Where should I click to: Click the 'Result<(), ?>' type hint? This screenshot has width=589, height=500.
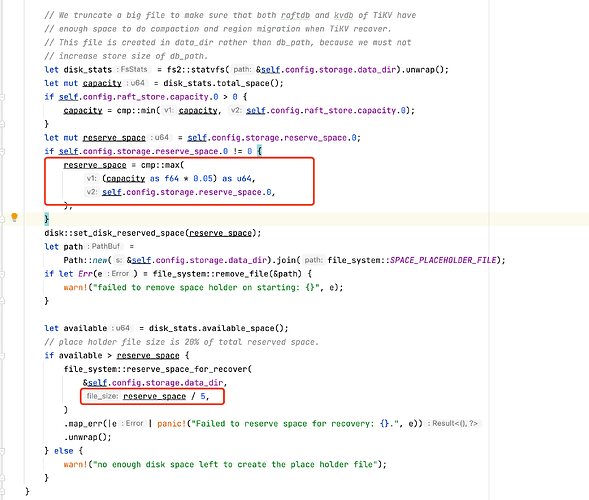(x=453, y=423)
